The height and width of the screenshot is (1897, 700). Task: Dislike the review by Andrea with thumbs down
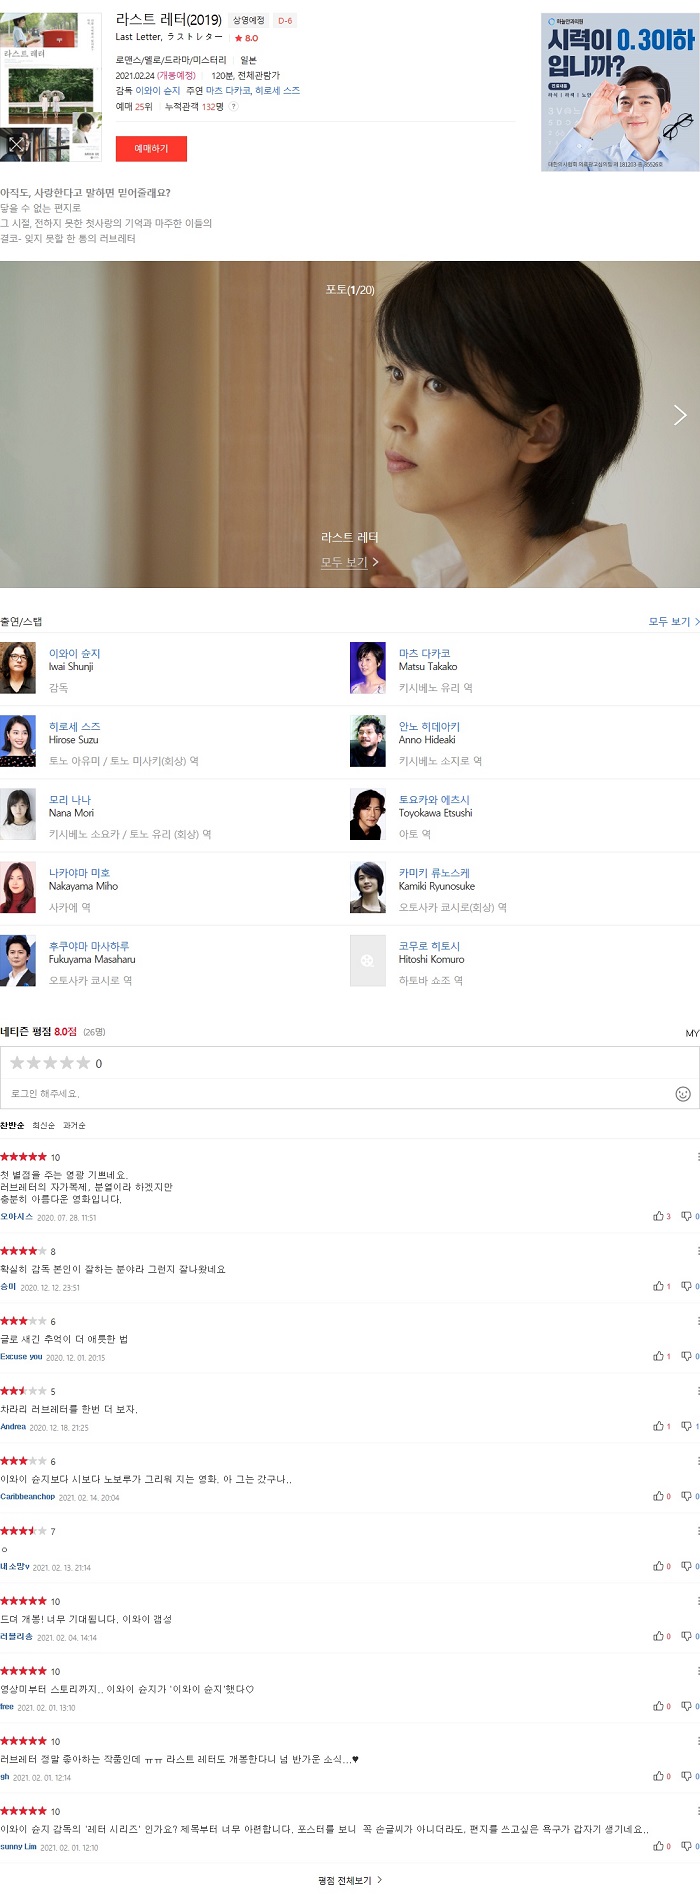click(686, 1426)
